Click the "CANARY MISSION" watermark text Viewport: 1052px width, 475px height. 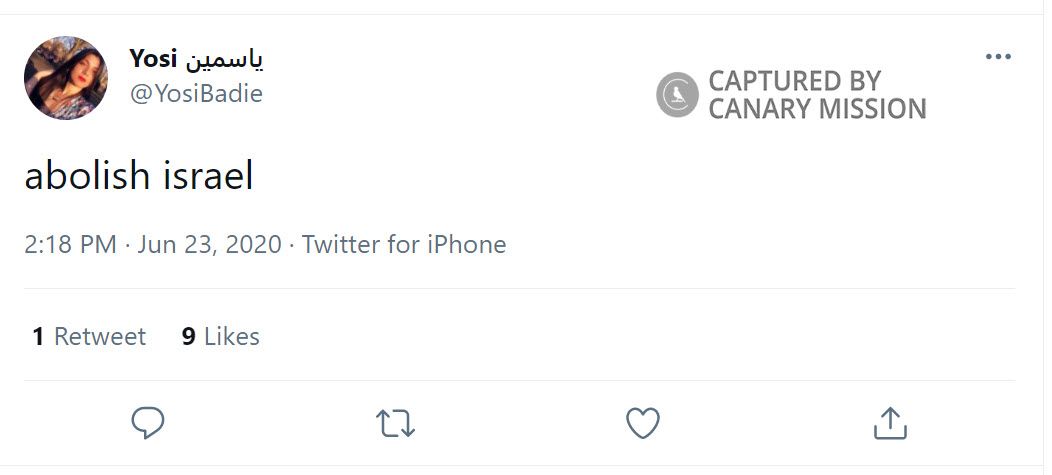[817, 108]
